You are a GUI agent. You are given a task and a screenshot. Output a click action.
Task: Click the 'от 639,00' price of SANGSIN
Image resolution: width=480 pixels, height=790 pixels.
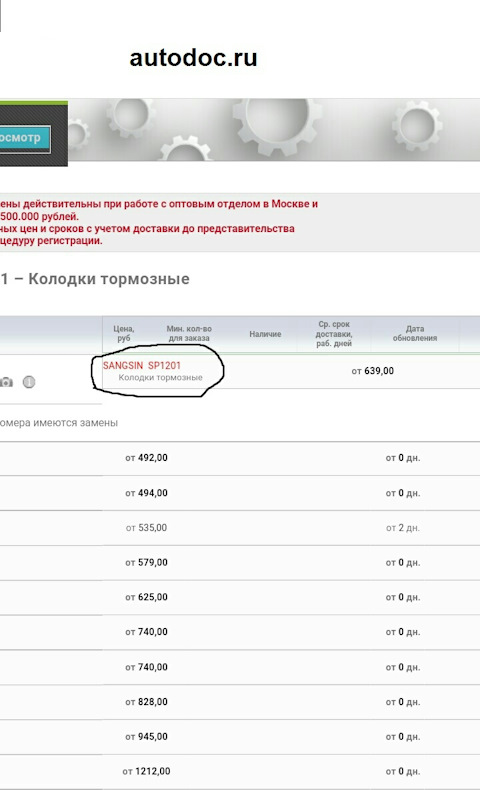click(373, 371)
